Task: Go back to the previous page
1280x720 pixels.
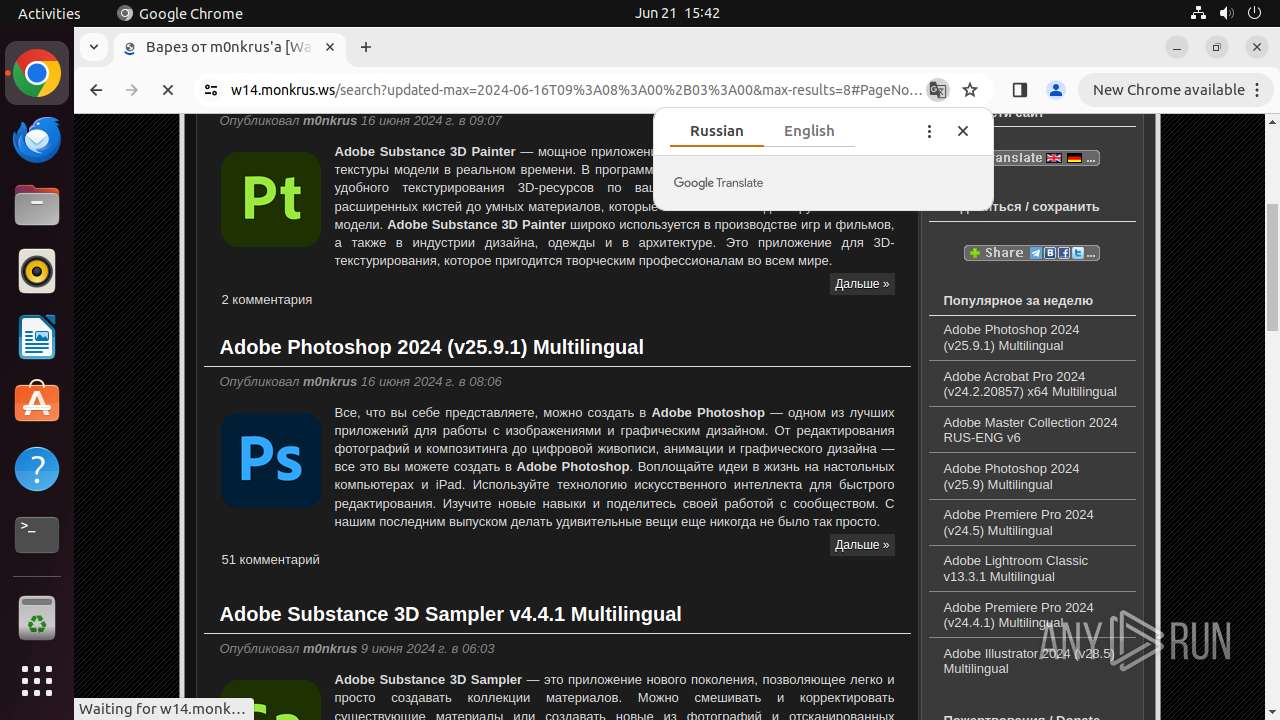Action: pyautogui.click(x=96, y=90)
